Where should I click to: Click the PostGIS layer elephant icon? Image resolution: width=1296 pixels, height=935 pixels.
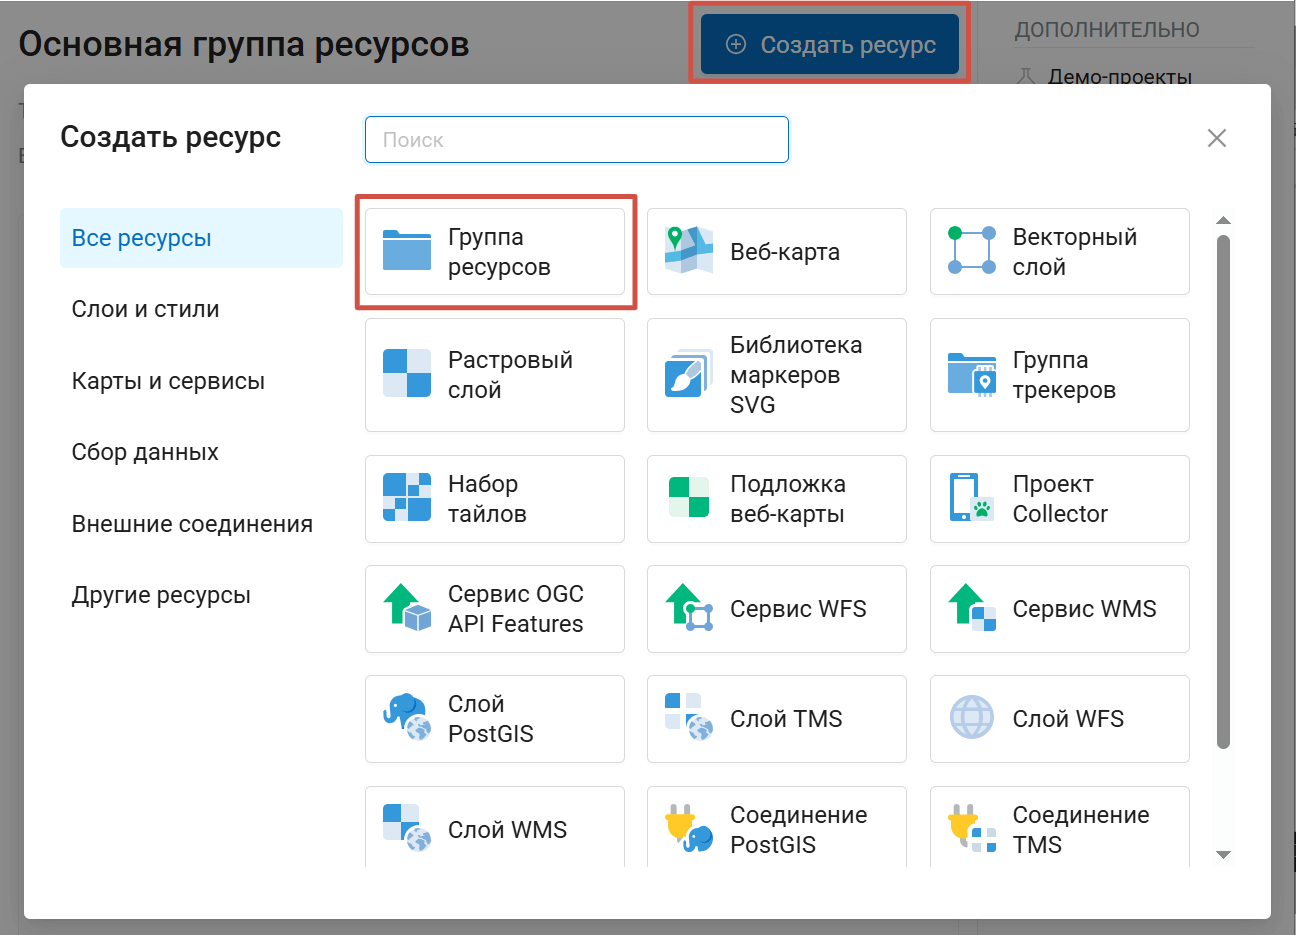(x=407, y=718)
